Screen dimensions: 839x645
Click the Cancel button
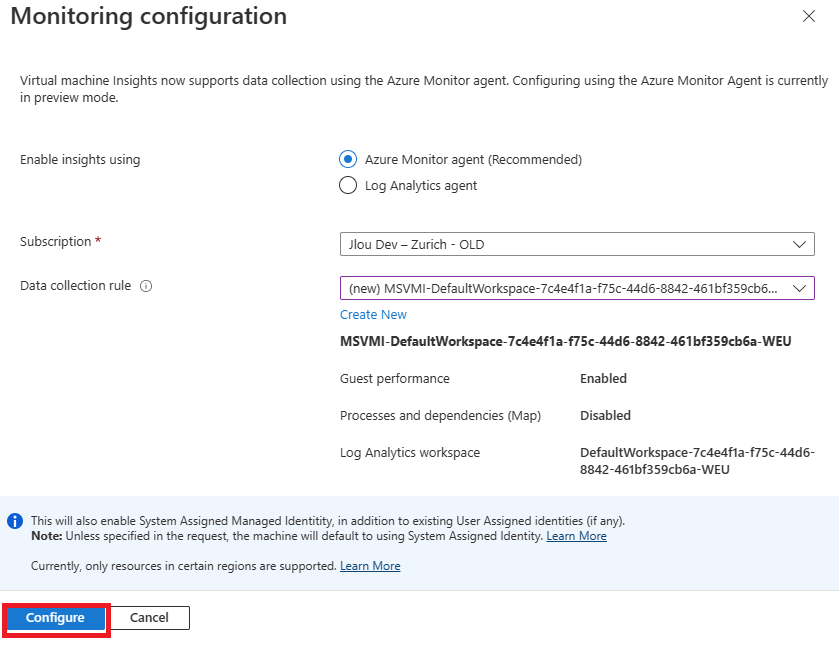coord(149,618)
